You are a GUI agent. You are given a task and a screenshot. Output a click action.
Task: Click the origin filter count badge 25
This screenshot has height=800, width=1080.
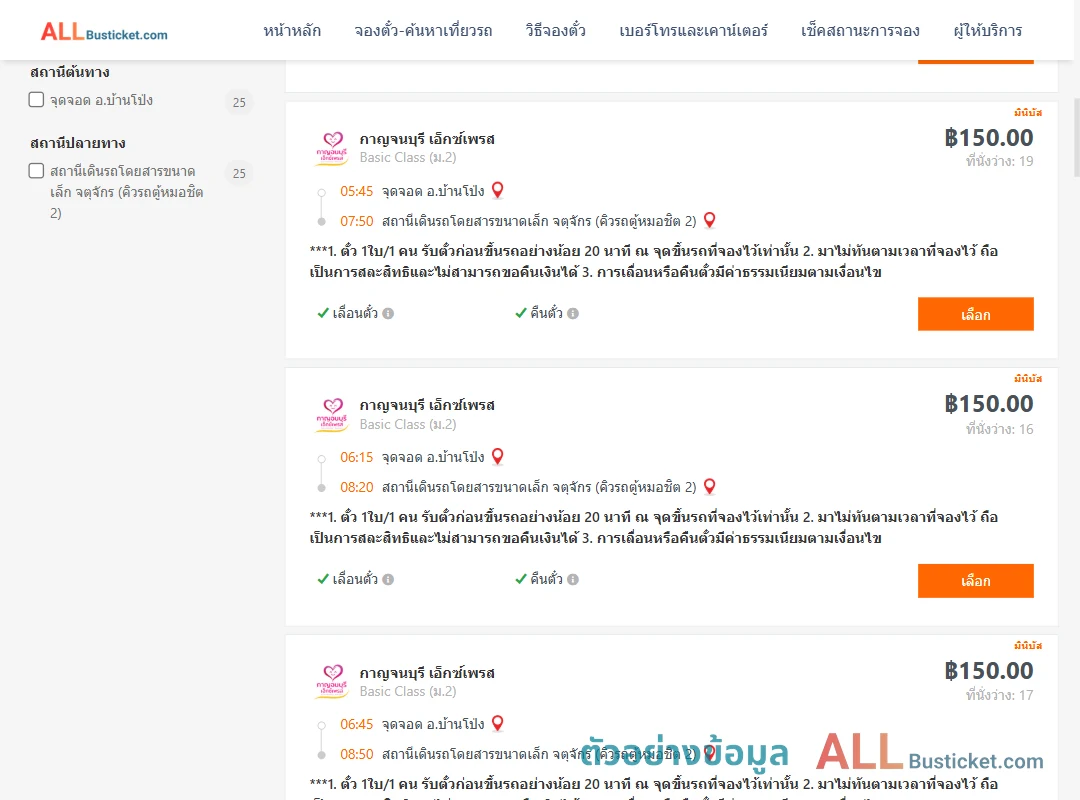point(239,102)
